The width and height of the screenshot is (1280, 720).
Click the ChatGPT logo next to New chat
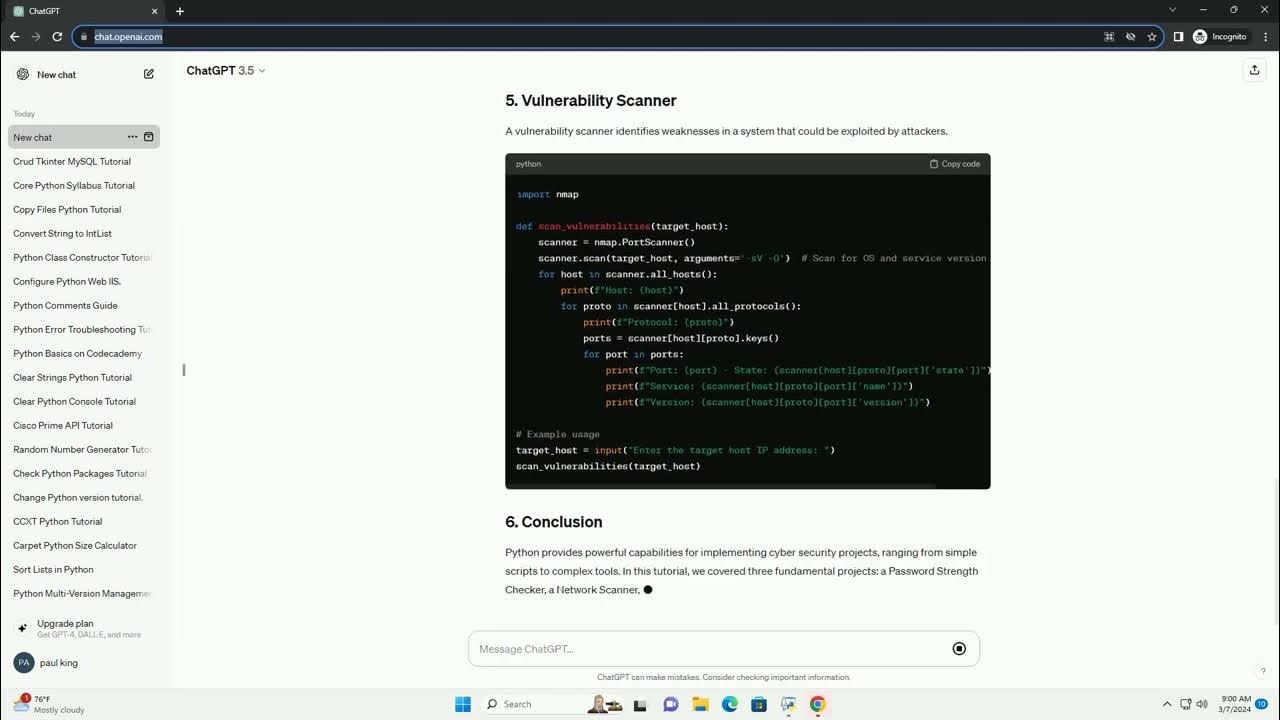coord(23,74)
